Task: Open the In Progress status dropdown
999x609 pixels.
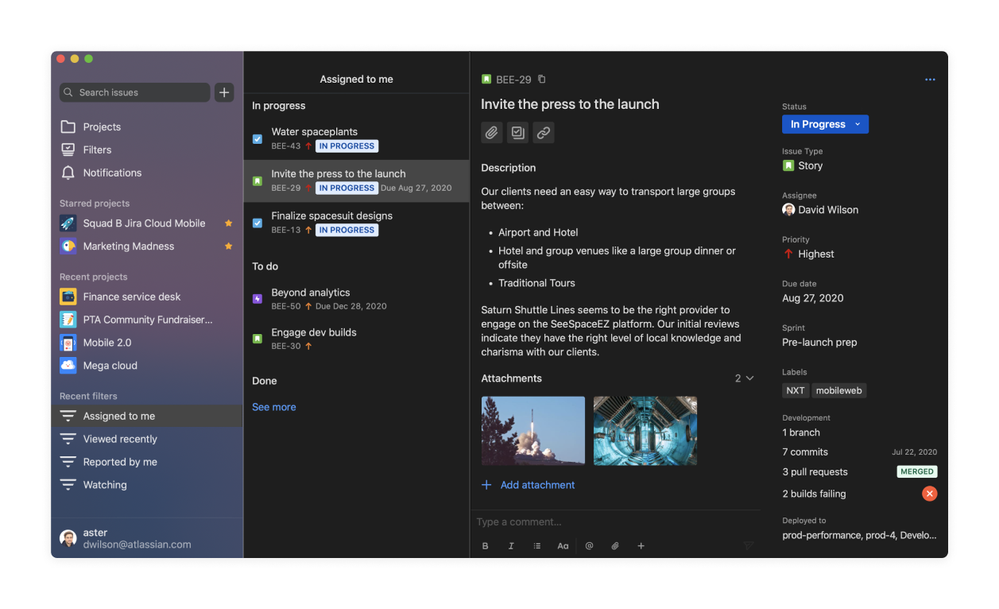Action: (x=824, y=124)
